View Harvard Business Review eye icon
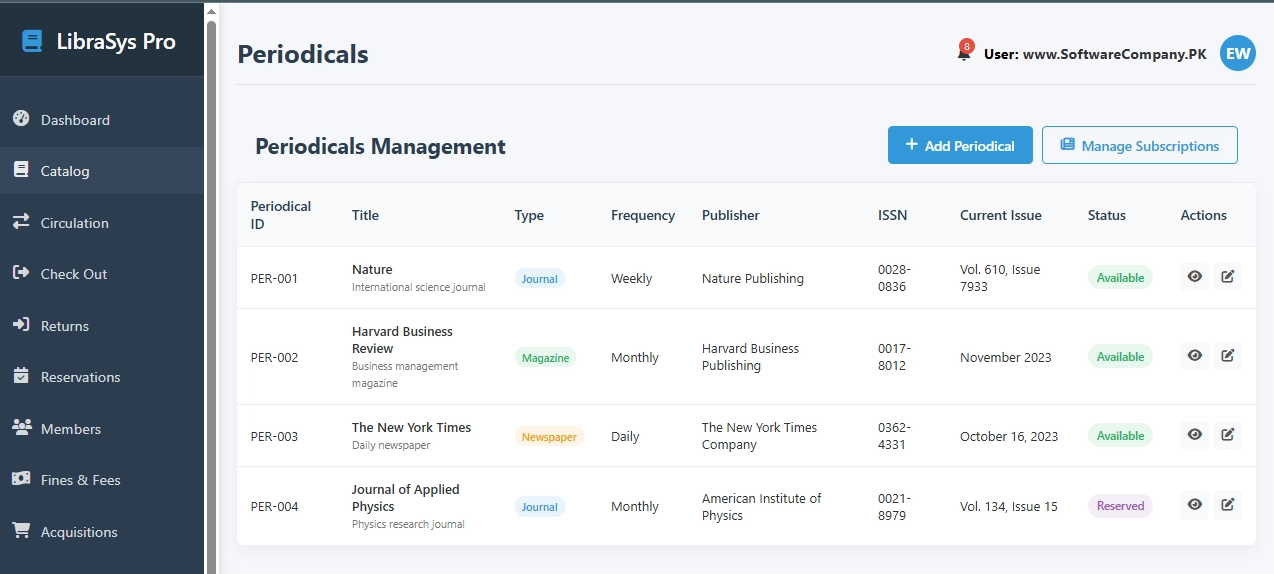The width and height of the screenshot is (1274, 574). click(x=1194, y=356)
